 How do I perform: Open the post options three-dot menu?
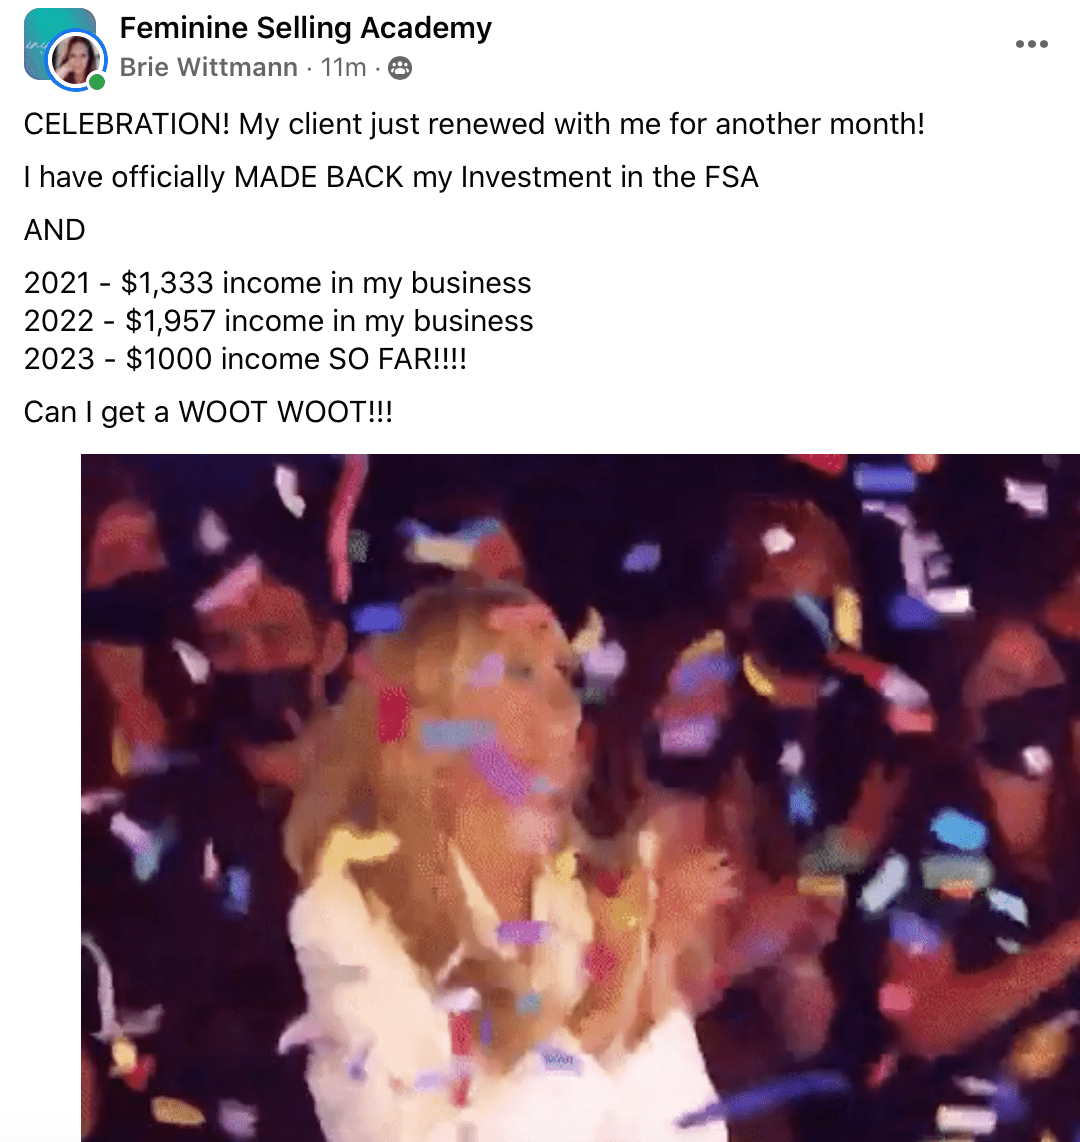tap(1031, 44)
